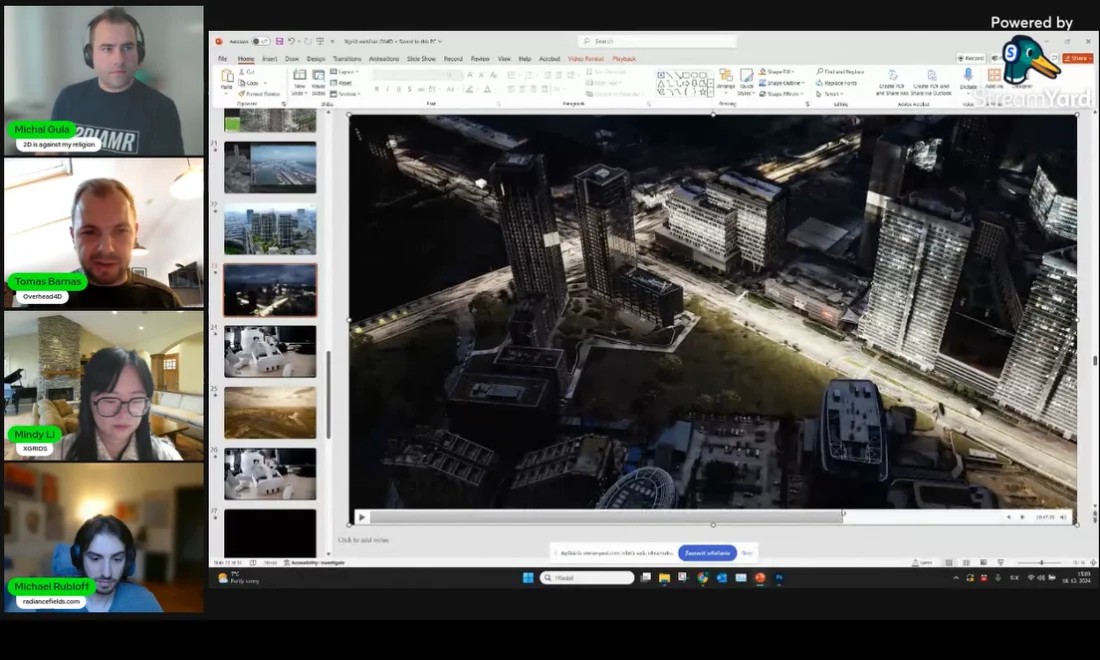Image resolution: width=1100 pixels, height=660 pixels.
Task: Click the Increase Font Size icon
Action: pos(471,75)
